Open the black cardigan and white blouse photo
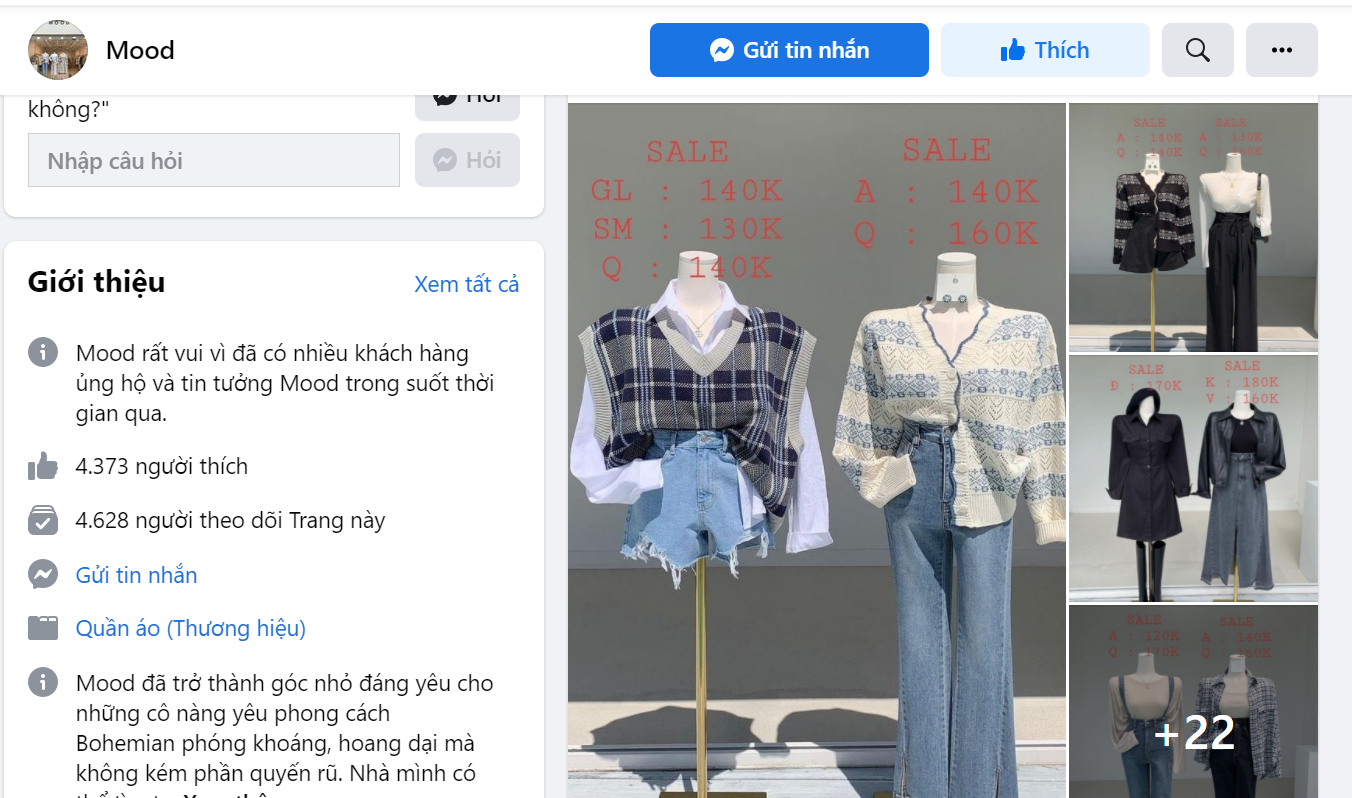Screen dimensions: 1352x798 [1193, 227]
